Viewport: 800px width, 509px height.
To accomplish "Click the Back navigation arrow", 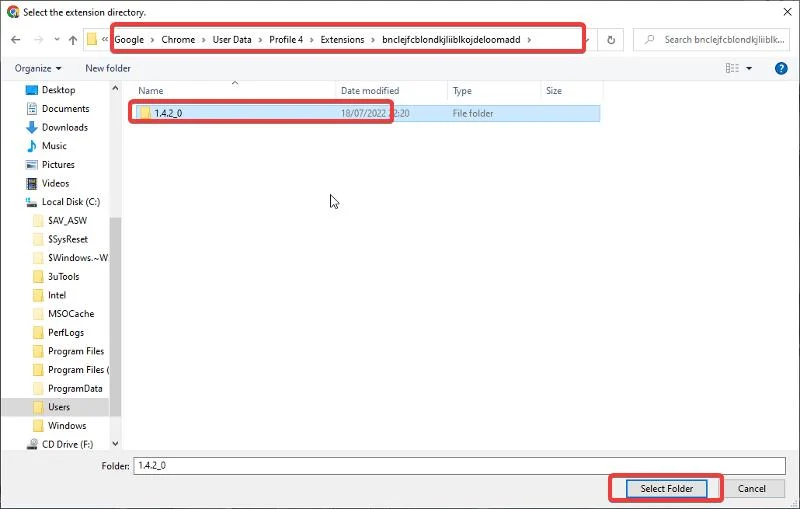I will (16, 40).
